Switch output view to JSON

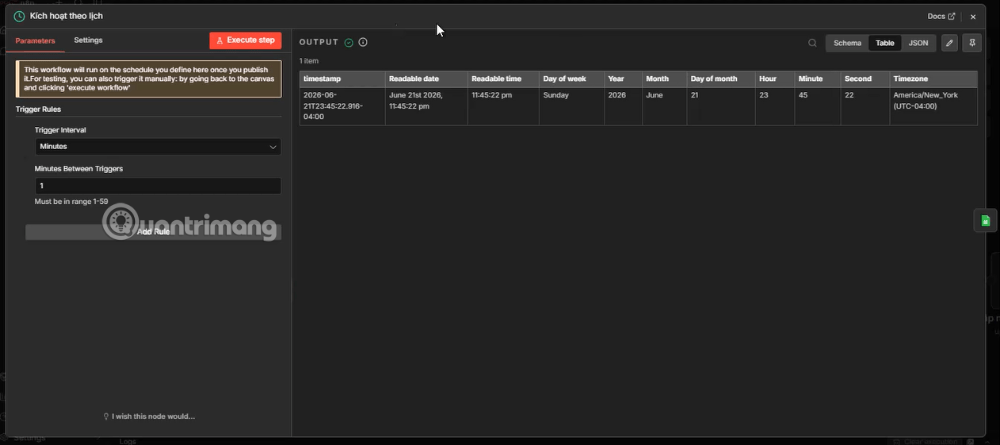click(918, 43)
